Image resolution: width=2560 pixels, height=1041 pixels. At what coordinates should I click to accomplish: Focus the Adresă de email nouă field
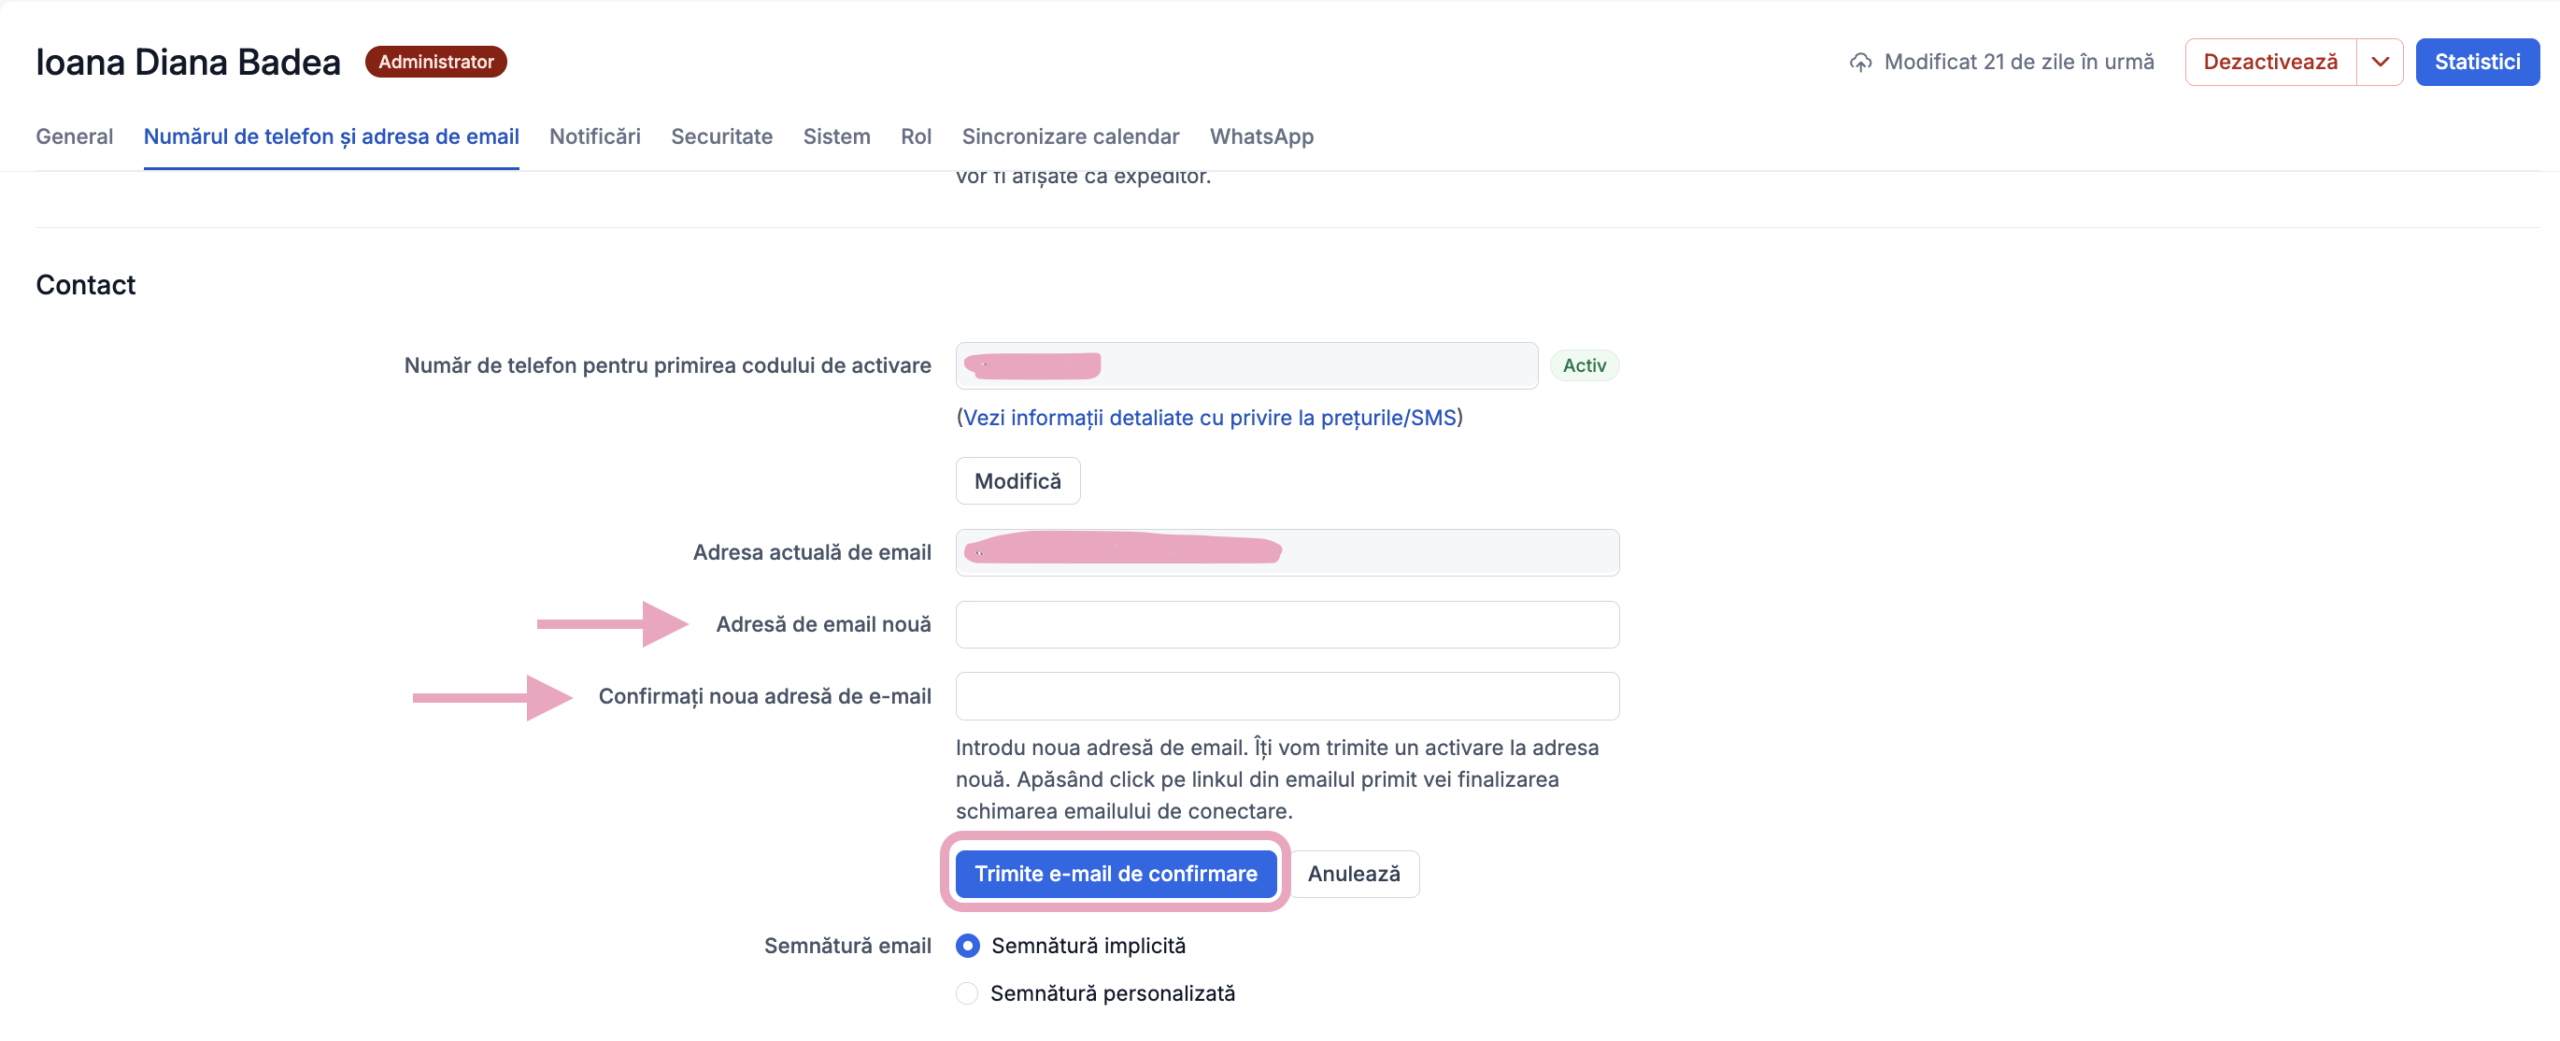pyautogui.click(x=1286, y=624)
